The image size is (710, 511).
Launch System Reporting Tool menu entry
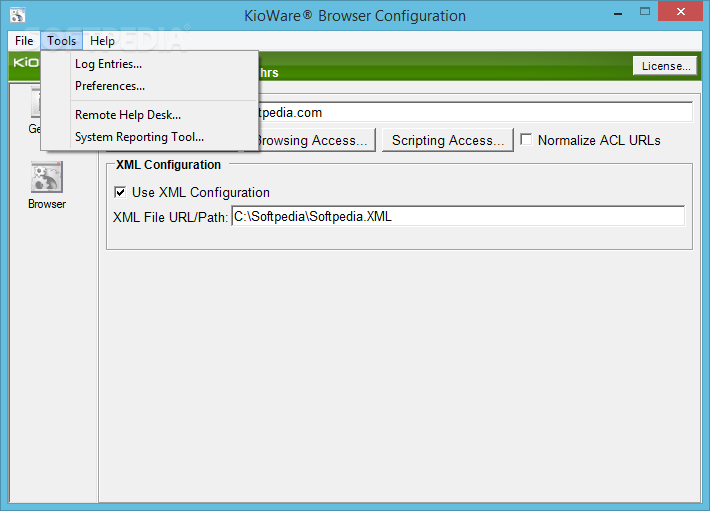tap(149, 137)
